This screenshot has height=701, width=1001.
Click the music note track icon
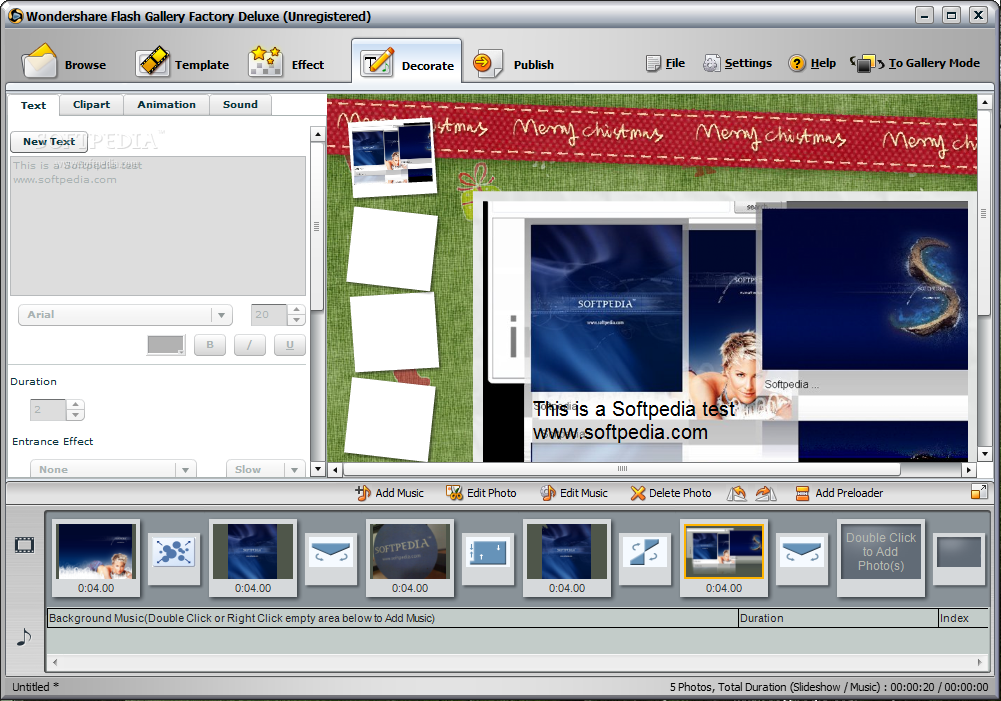tap(24, 637)
